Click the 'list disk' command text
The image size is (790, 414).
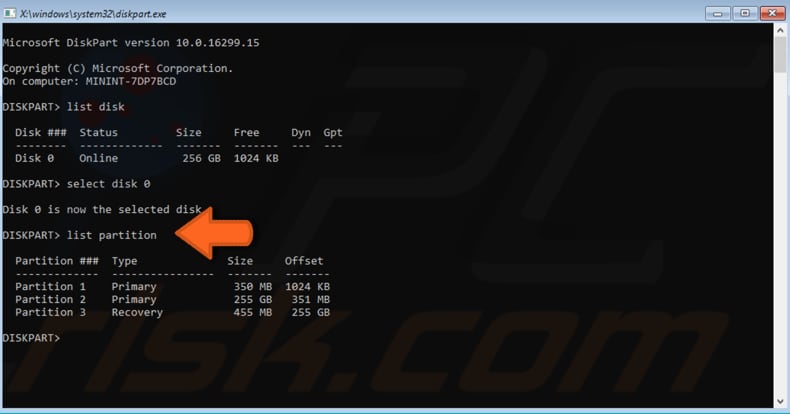96,107
